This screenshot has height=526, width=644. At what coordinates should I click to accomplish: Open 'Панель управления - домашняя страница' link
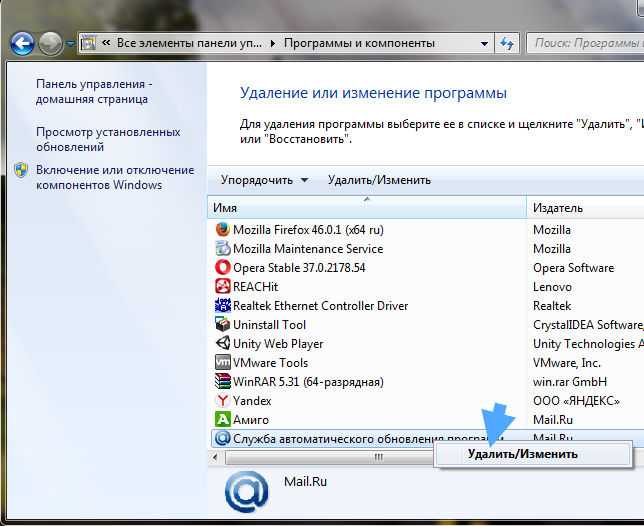(x=94, y=91)
